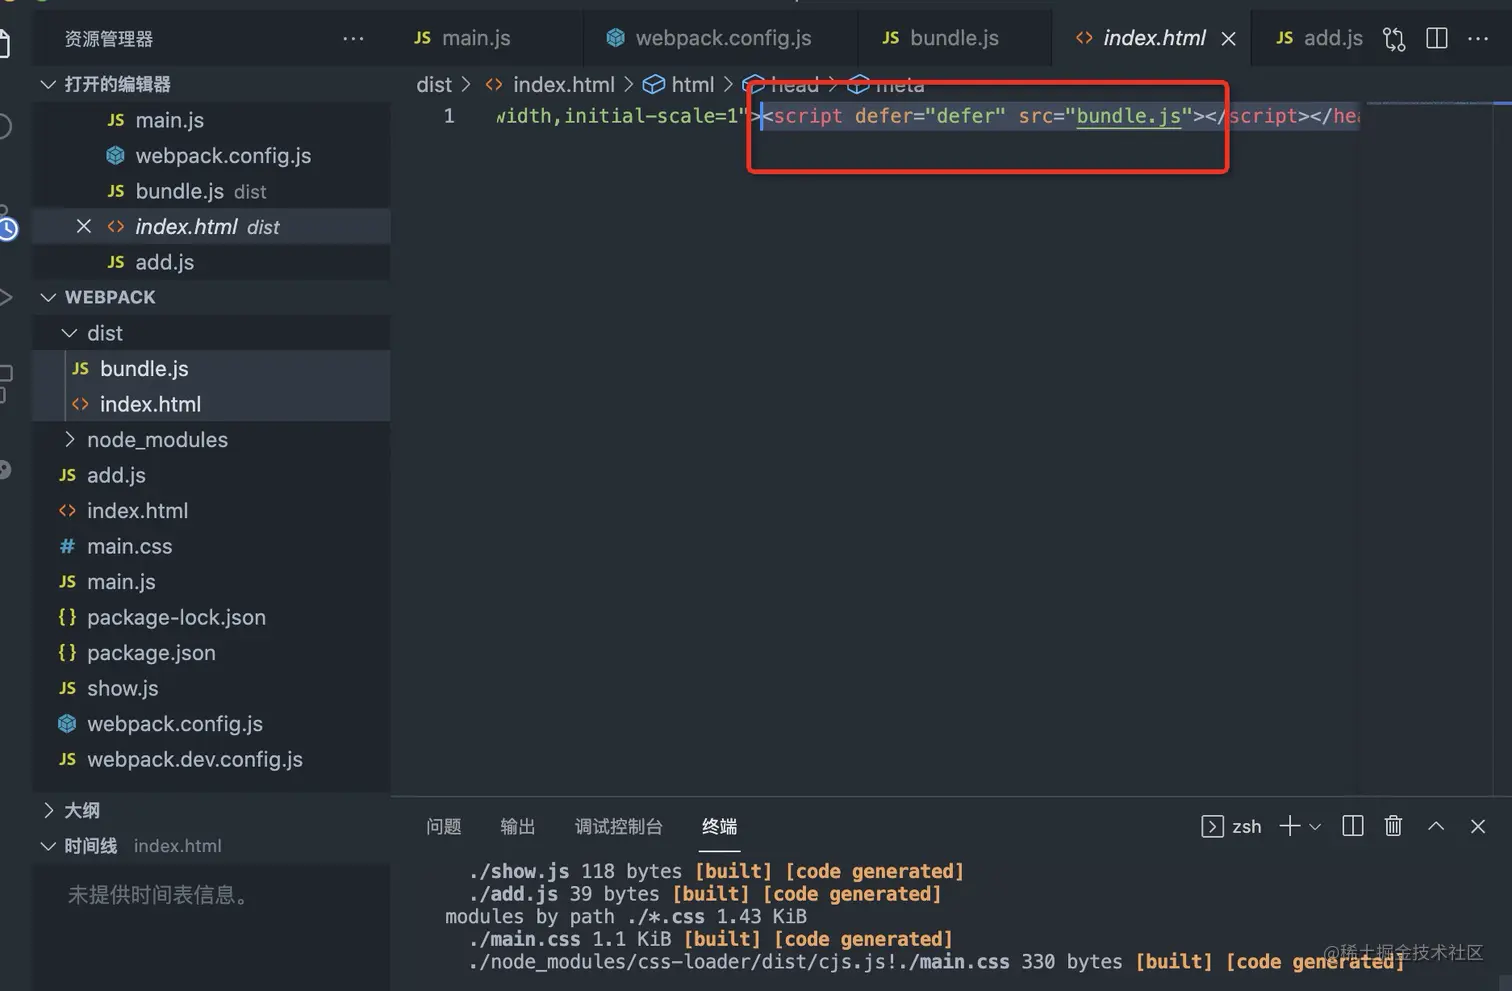Open root index.html in file tree
Screen dimensions: 1512x991
point(211,510)
